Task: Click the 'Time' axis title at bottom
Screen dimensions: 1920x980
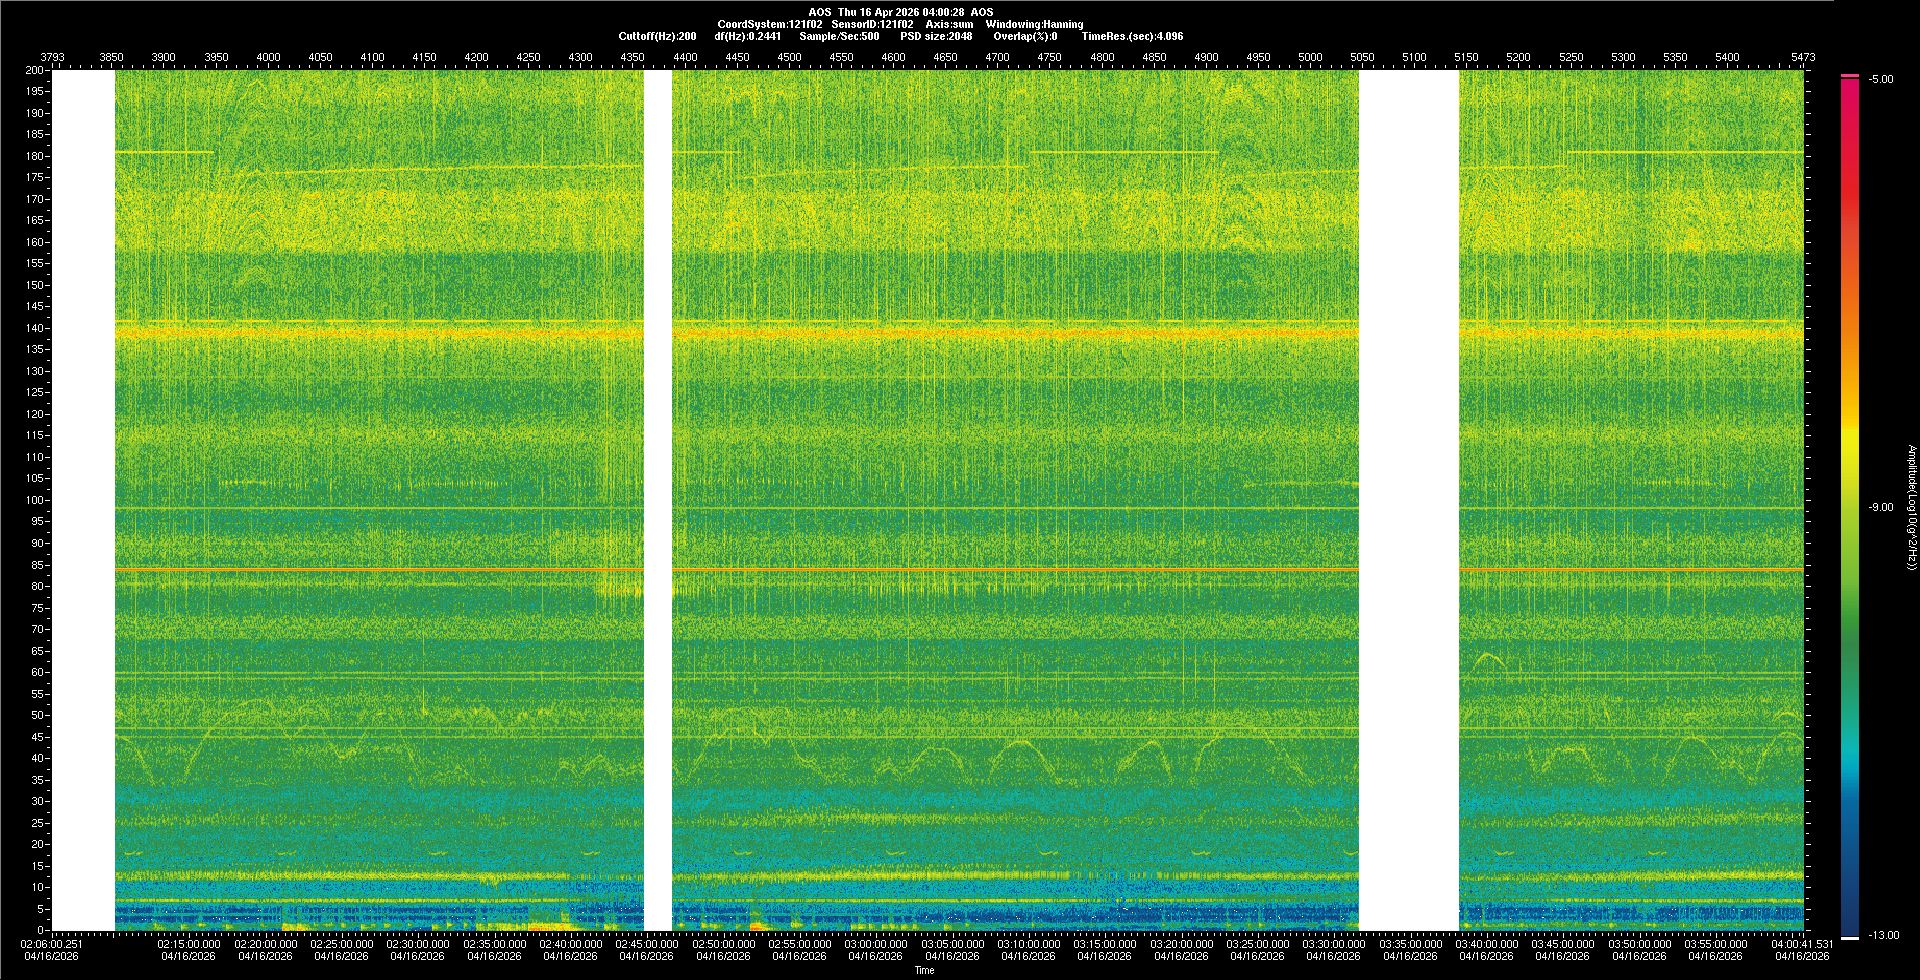Action: [x=924, y=970]
